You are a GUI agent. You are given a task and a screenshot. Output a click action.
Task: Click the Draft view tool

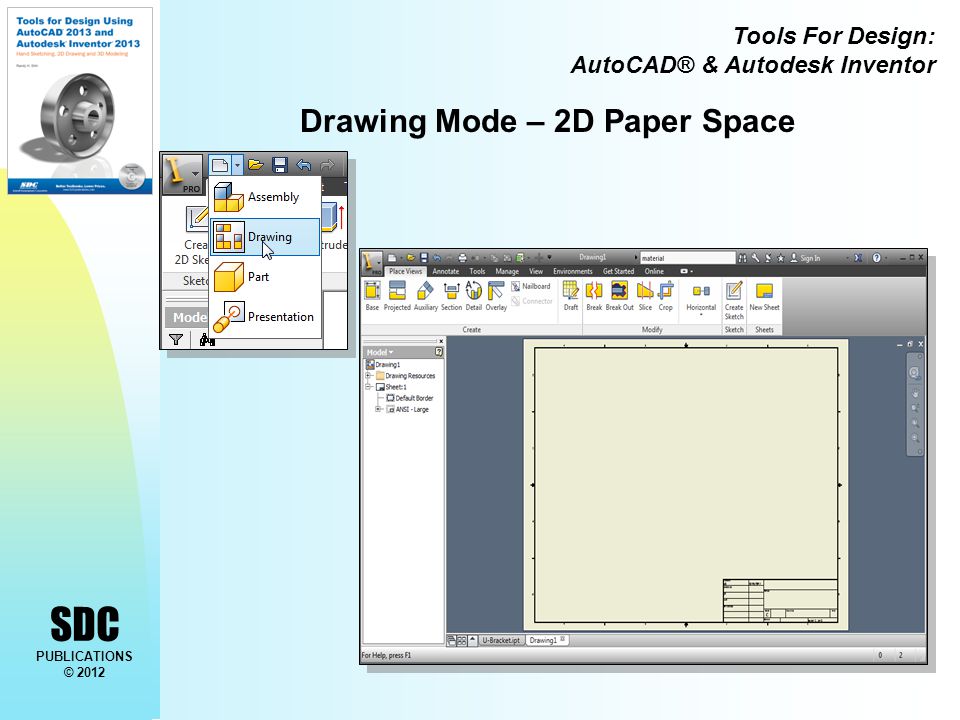click(571, 296)
